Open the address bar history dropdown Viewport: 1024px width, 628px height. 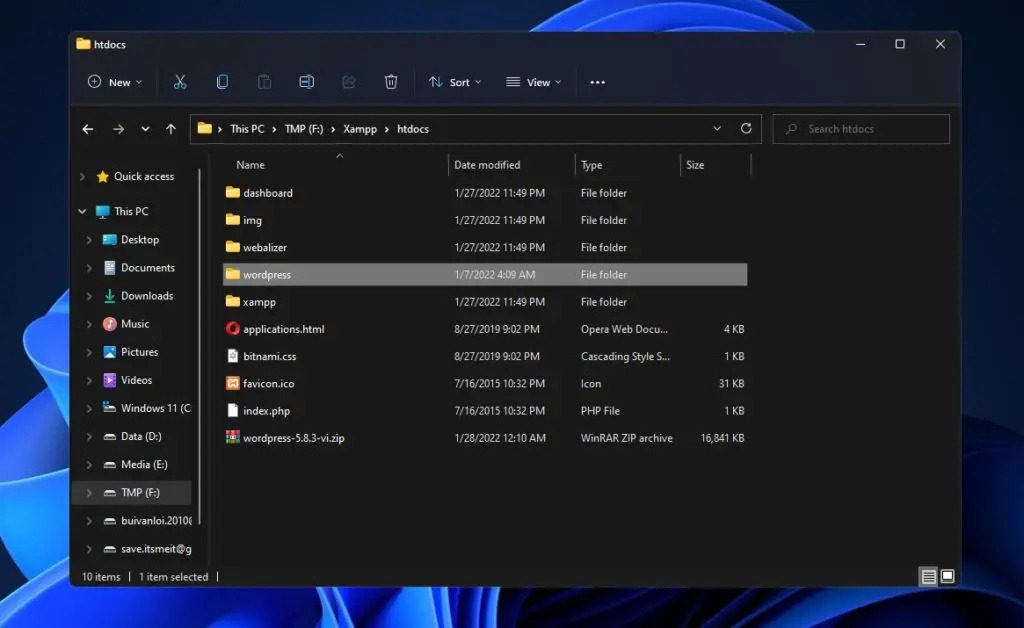tap(717, 129)
